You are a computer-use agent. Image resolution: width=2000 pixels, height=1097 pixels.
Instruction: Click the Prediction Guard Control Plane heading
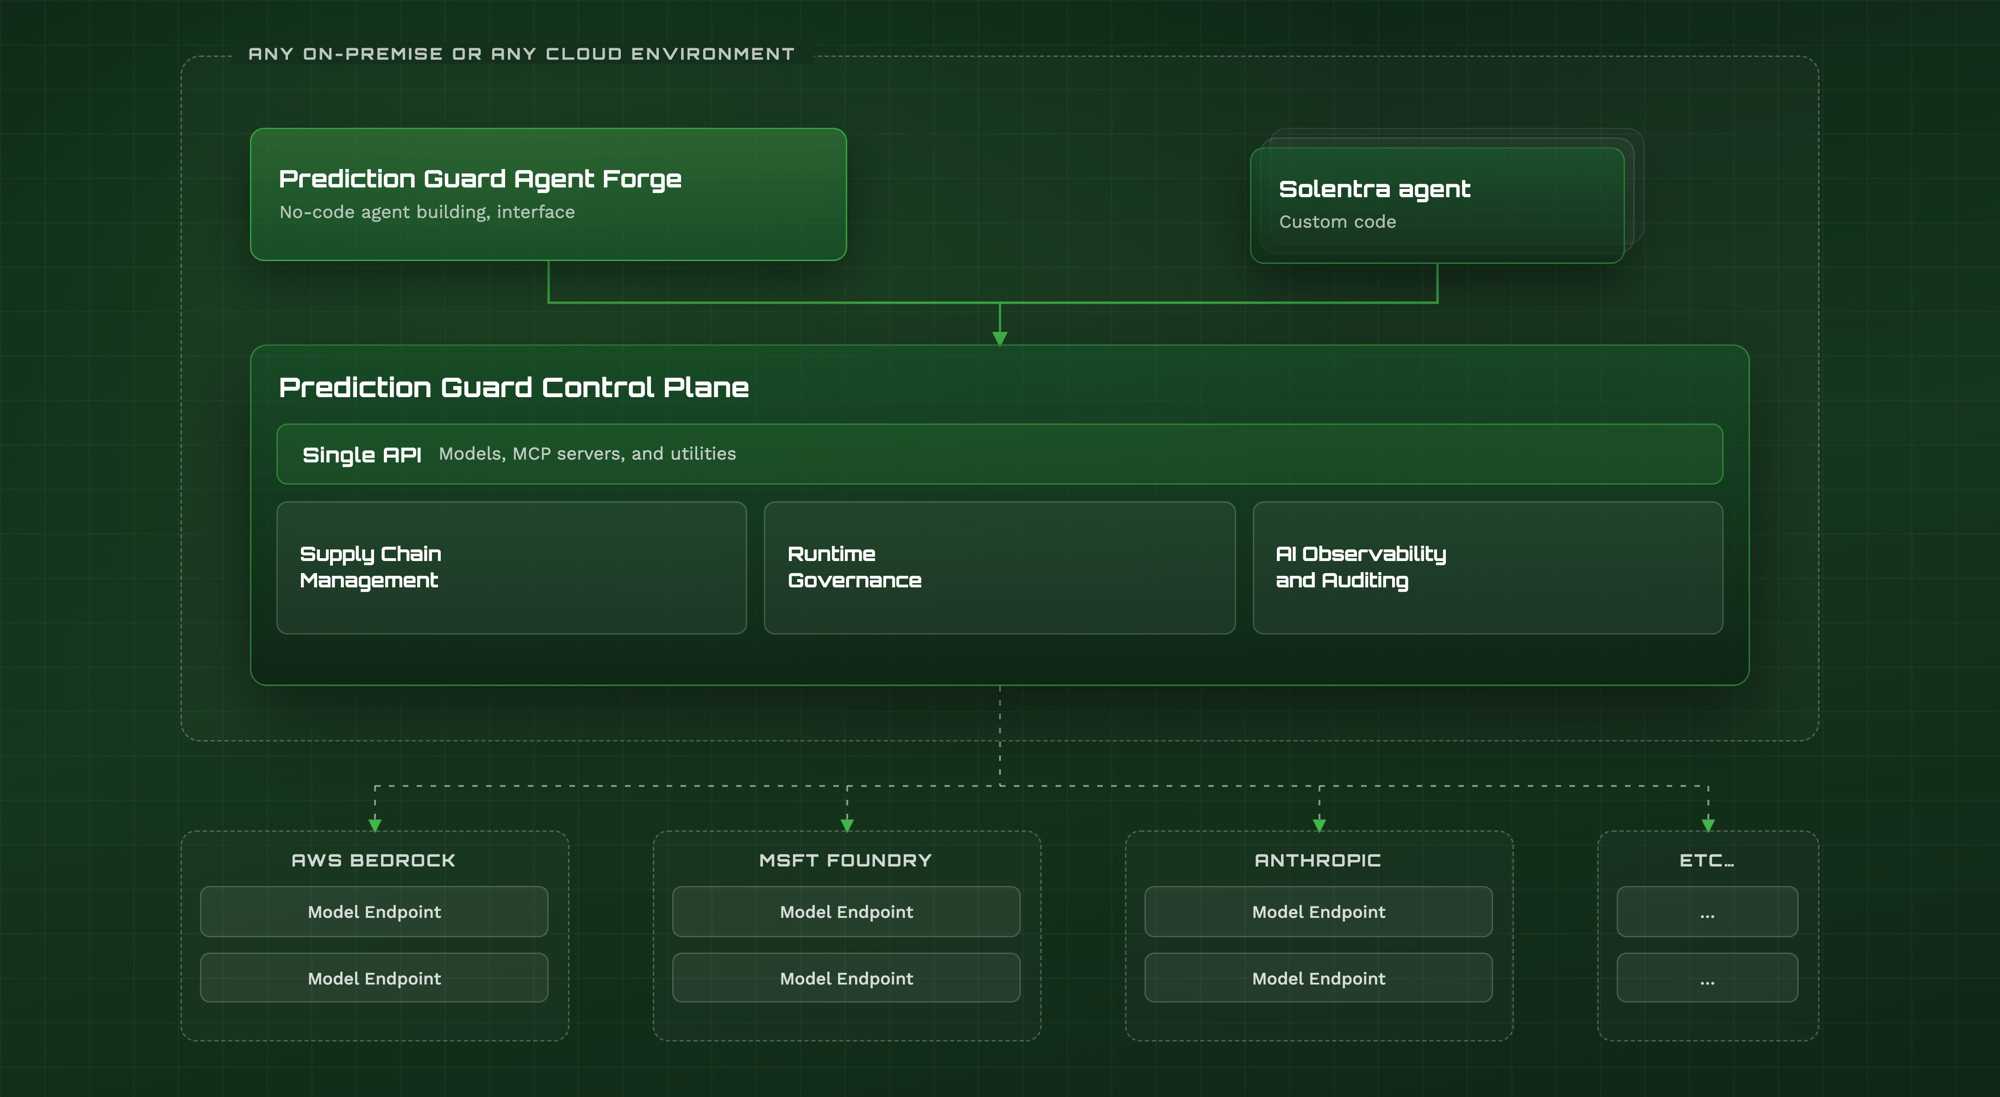513,387
